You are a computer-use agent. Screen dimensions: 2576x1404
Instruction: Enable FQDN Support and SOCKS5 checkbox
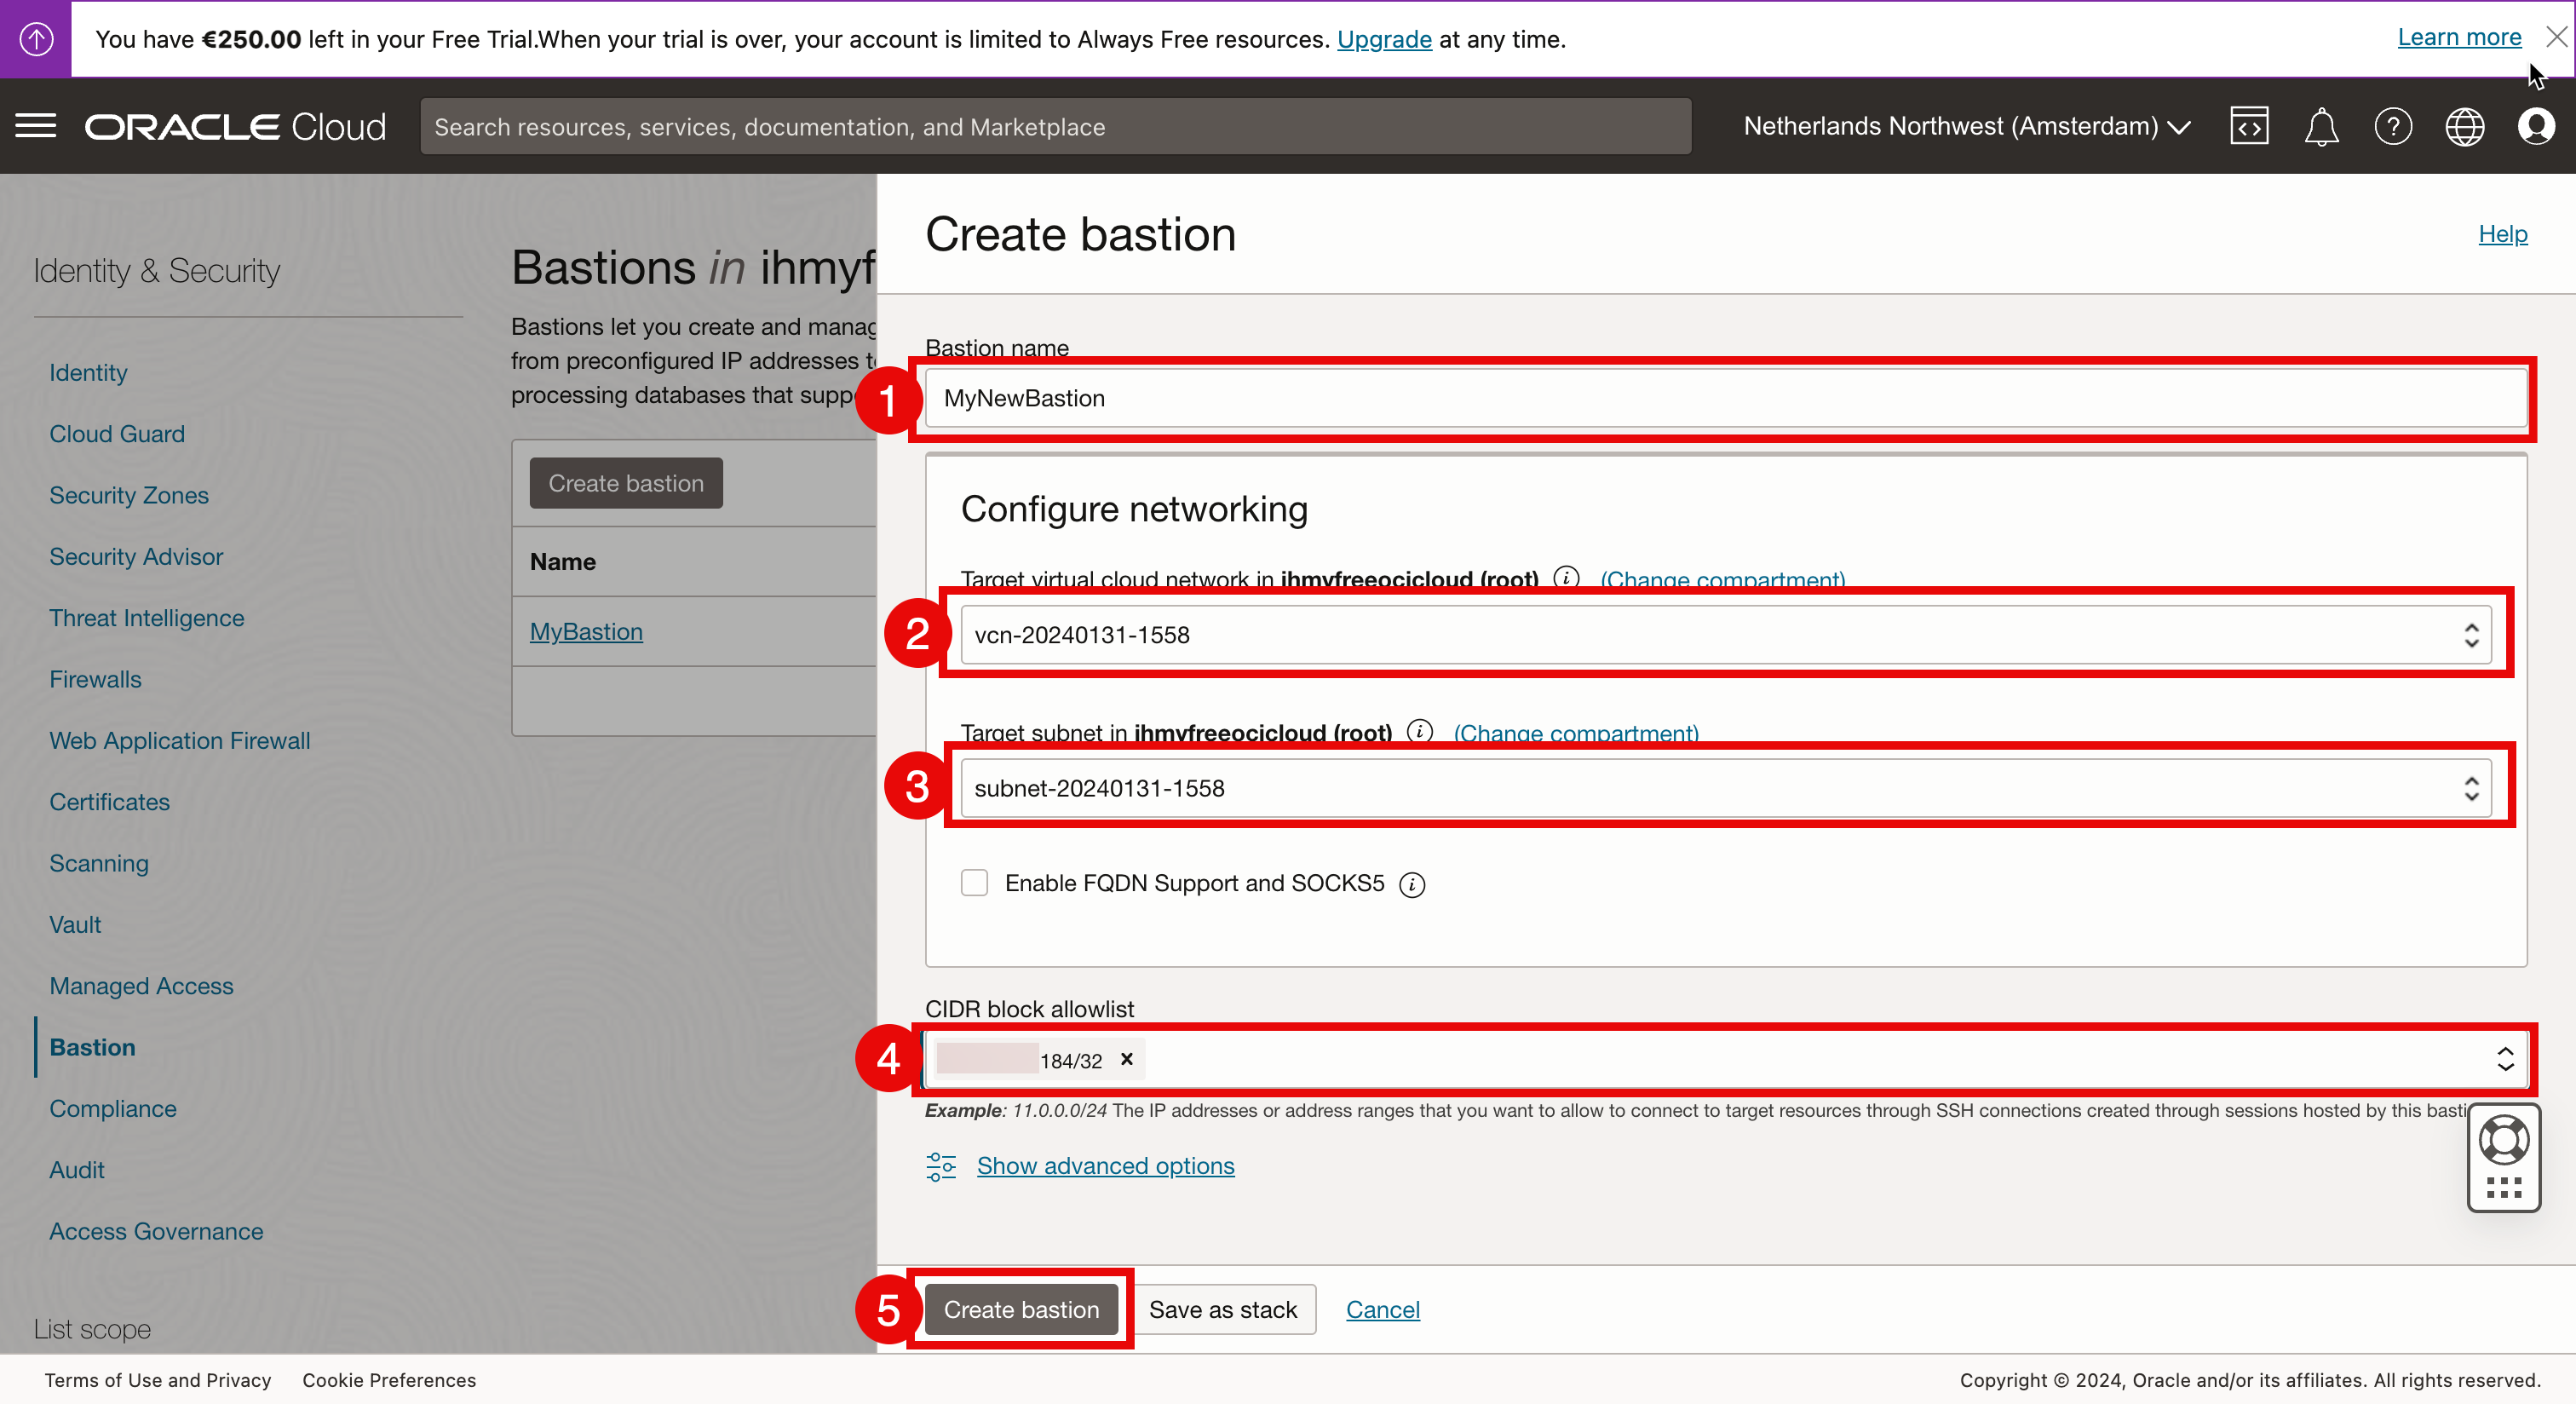pyautogui.click(x=974, y=883)
